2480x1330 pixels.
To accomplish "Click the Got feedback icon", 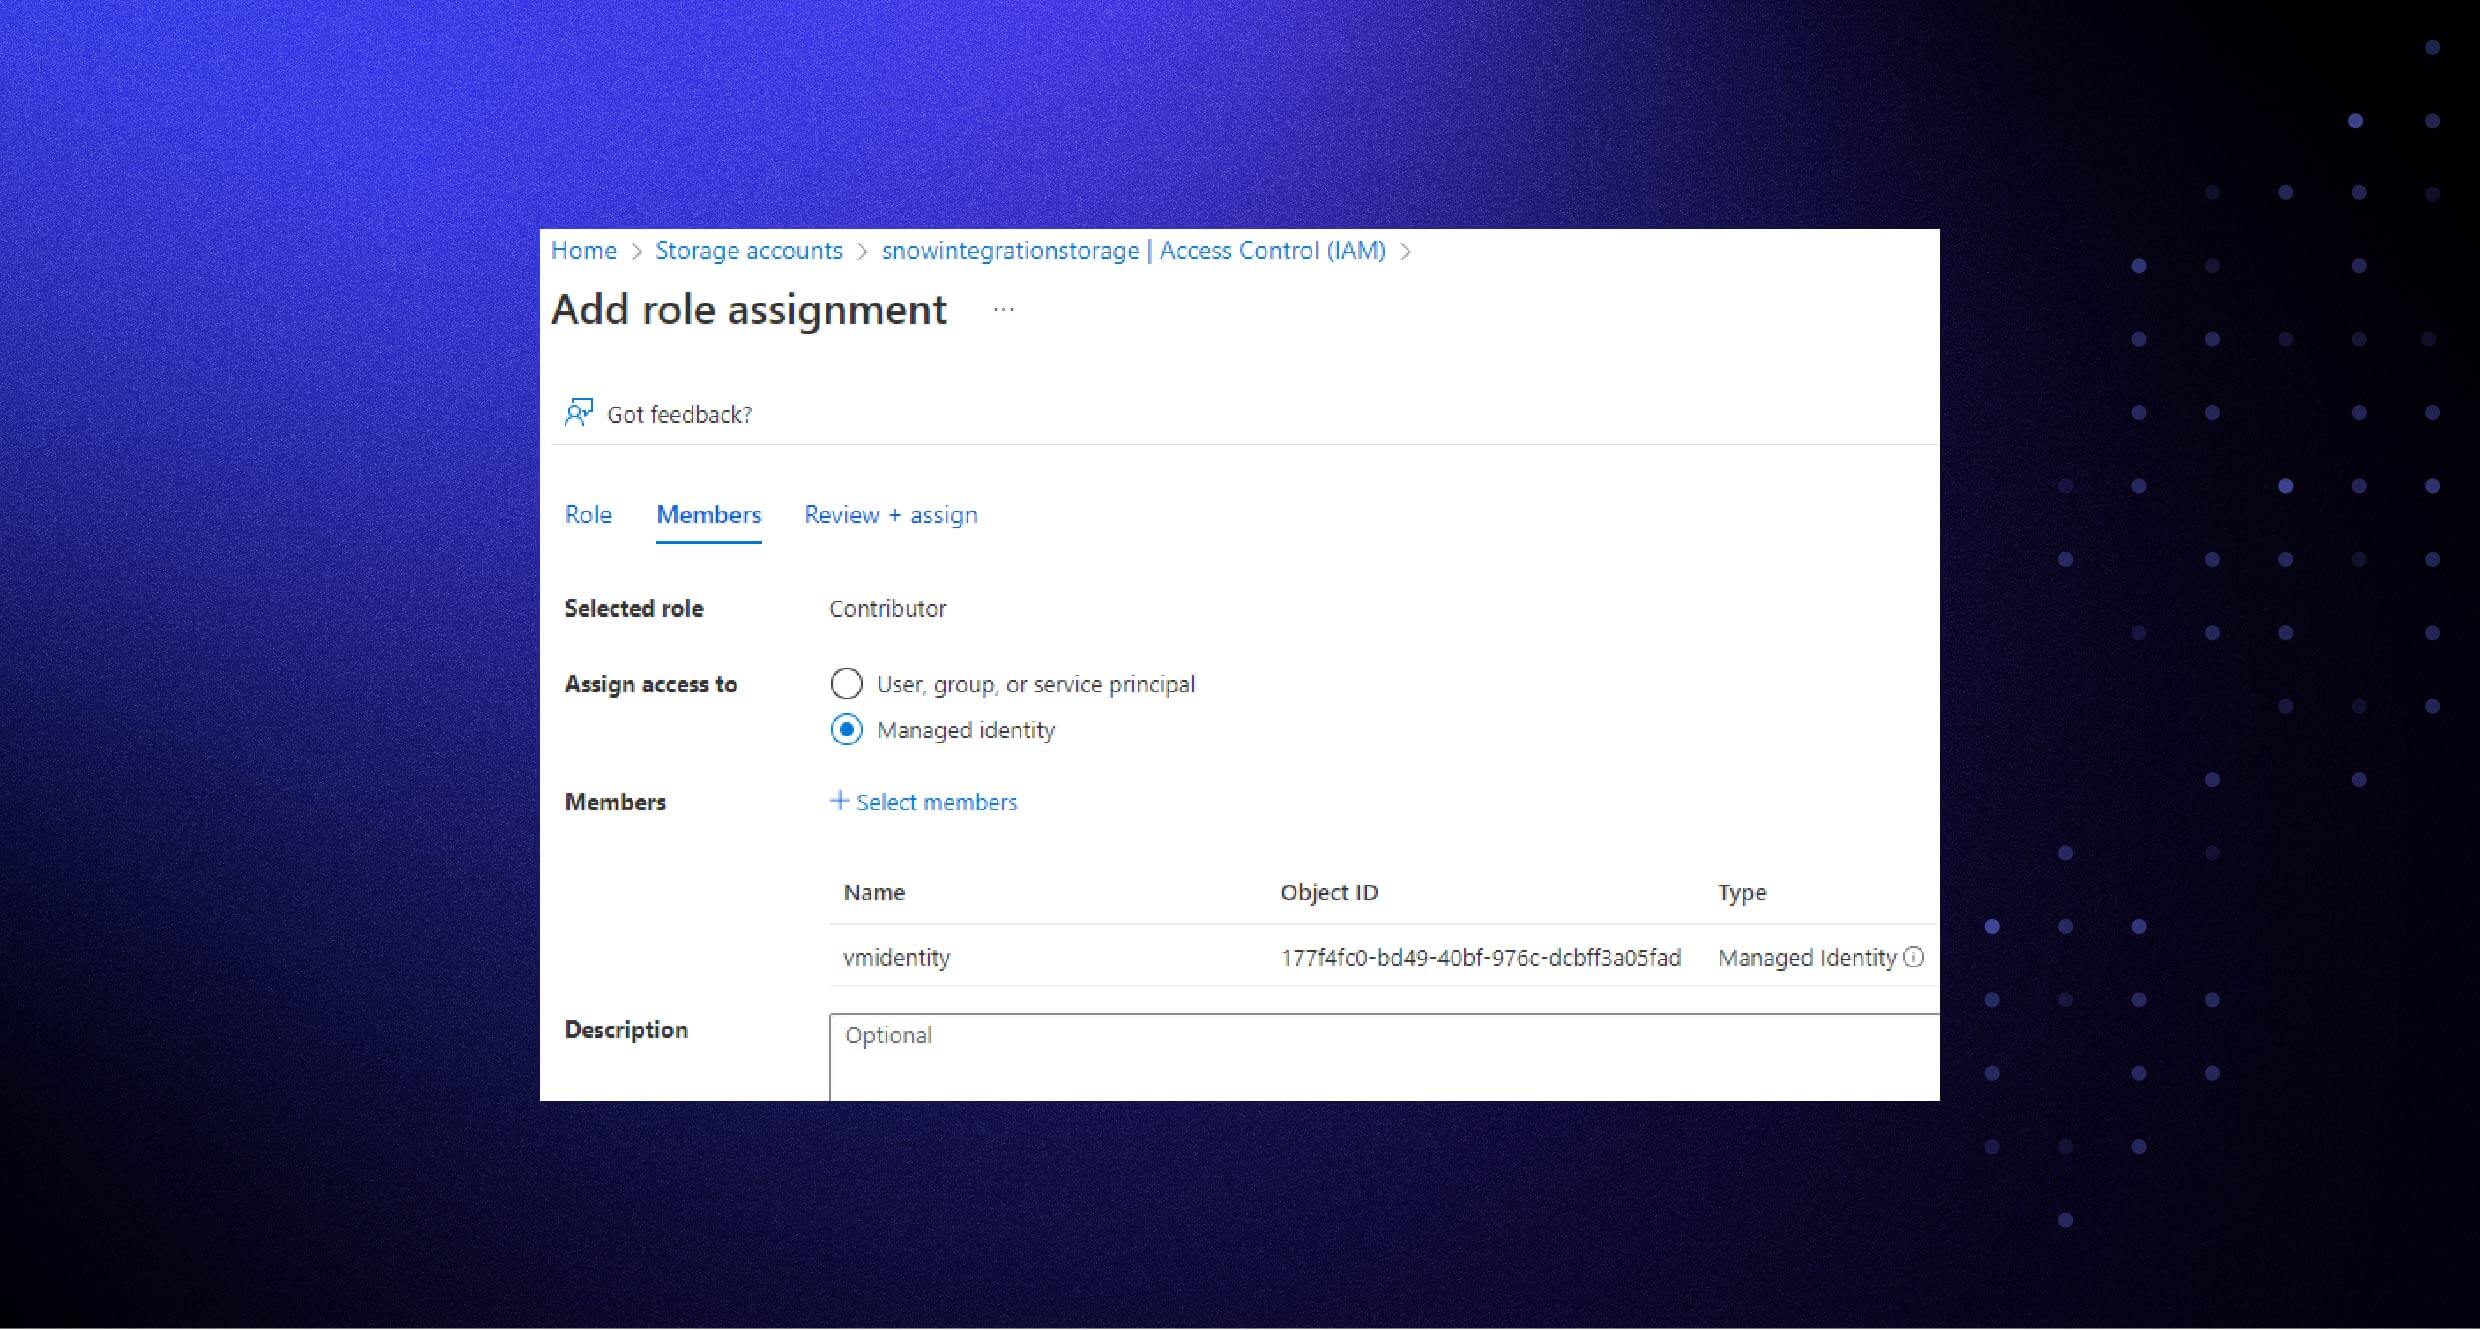I will point(579,412).
